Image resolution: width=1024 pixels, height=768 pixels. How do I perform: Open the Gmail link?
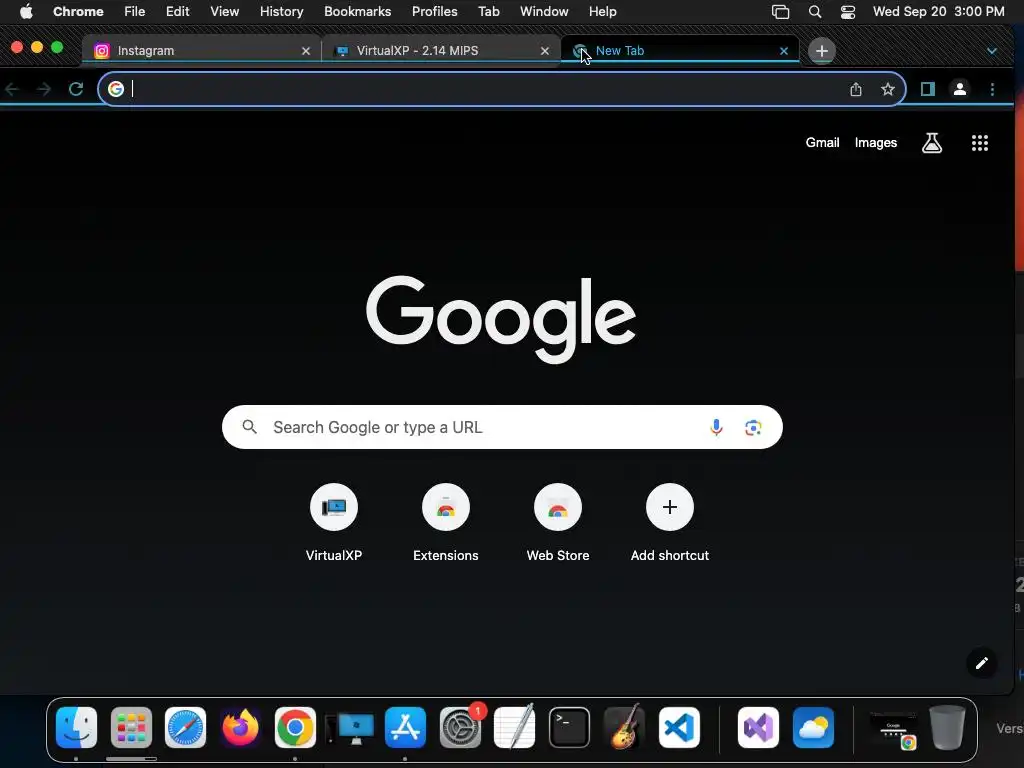(822, 142)
